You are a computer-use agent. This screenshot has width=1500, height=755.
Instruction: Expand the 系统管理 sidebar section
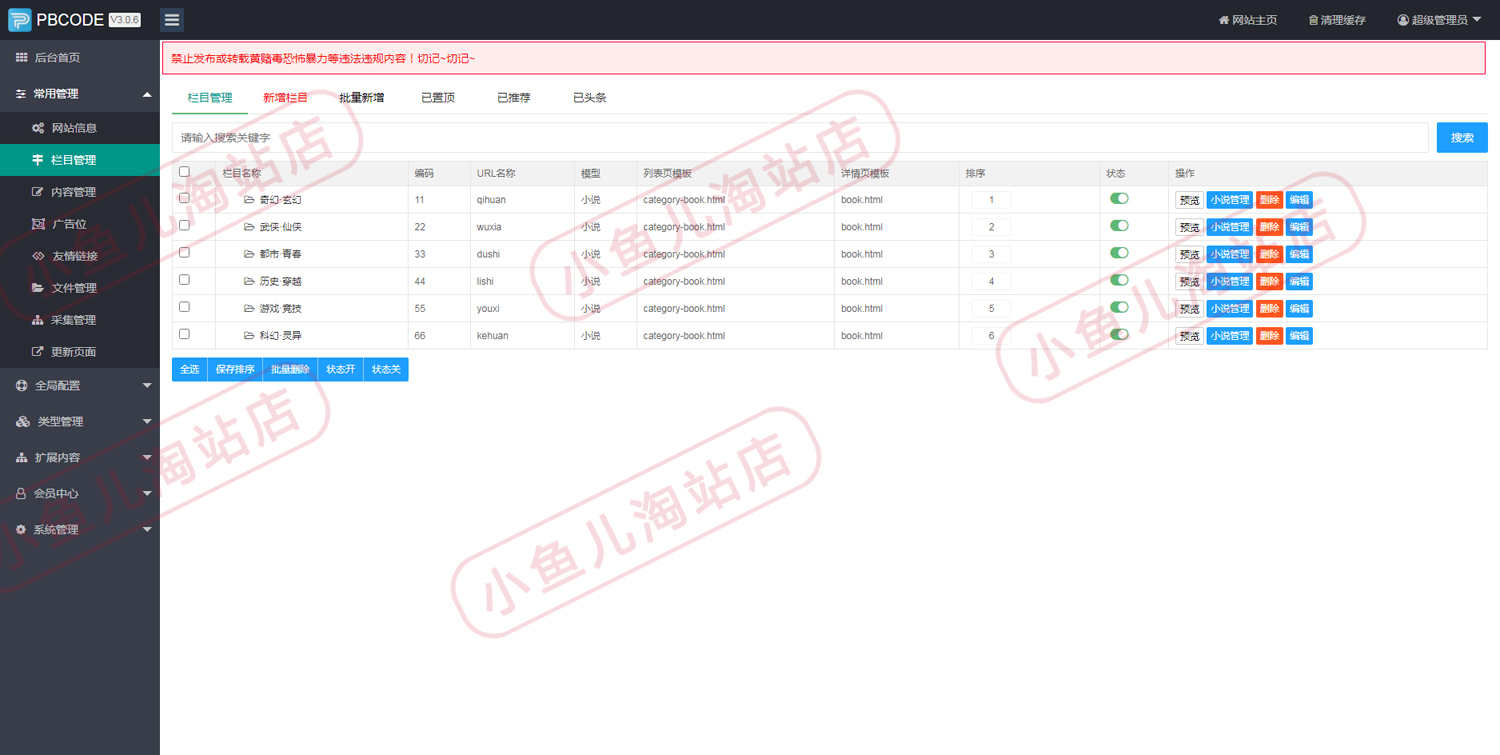click(80, 529)
